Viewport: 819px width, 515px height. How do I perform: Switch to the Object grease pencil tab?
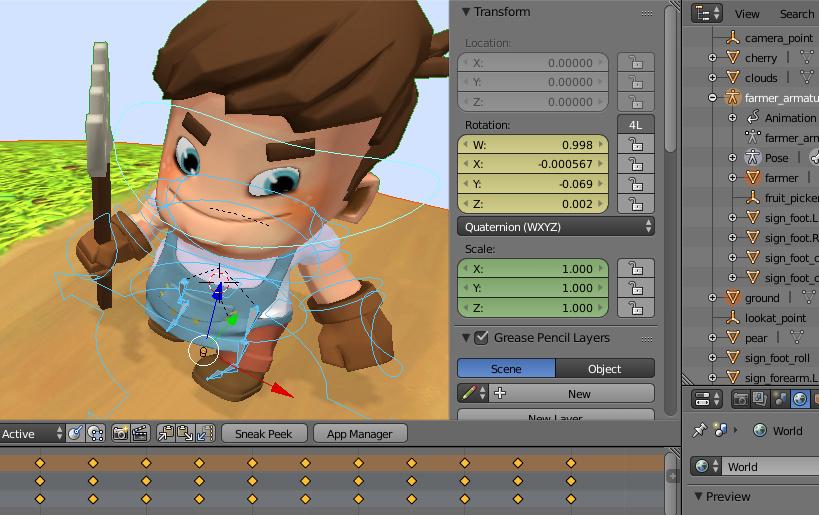click(604, 368)
